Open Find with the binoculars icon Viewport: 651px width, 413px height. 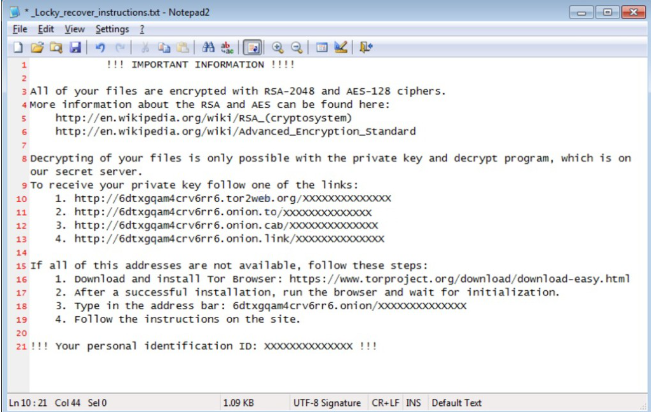click(208, 47)
